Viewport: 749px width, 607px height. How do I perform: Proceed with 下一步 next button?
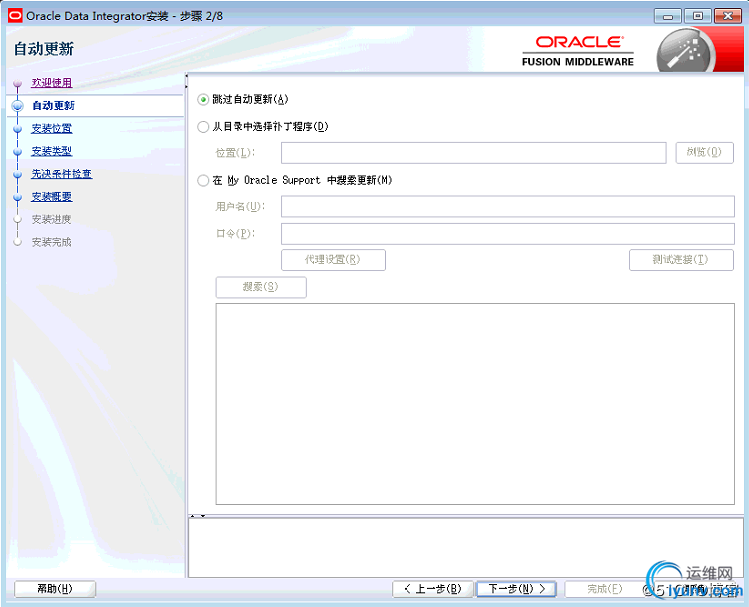[516, 589]
